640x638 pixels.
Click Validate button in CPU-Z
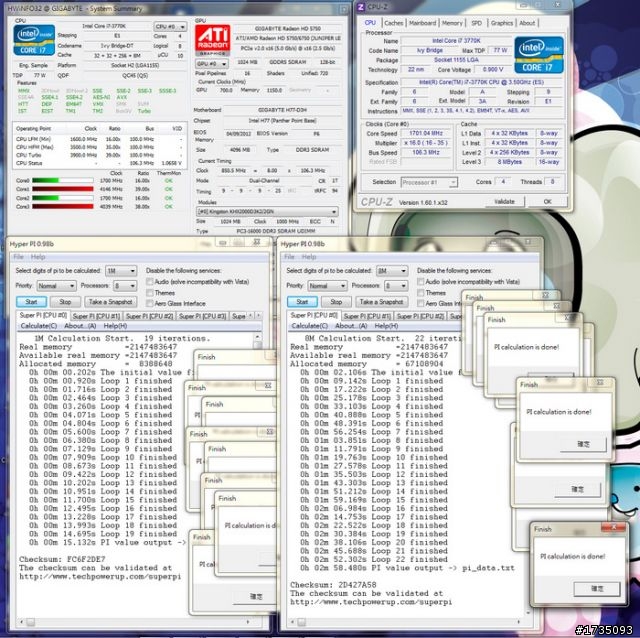coord(504,202)
